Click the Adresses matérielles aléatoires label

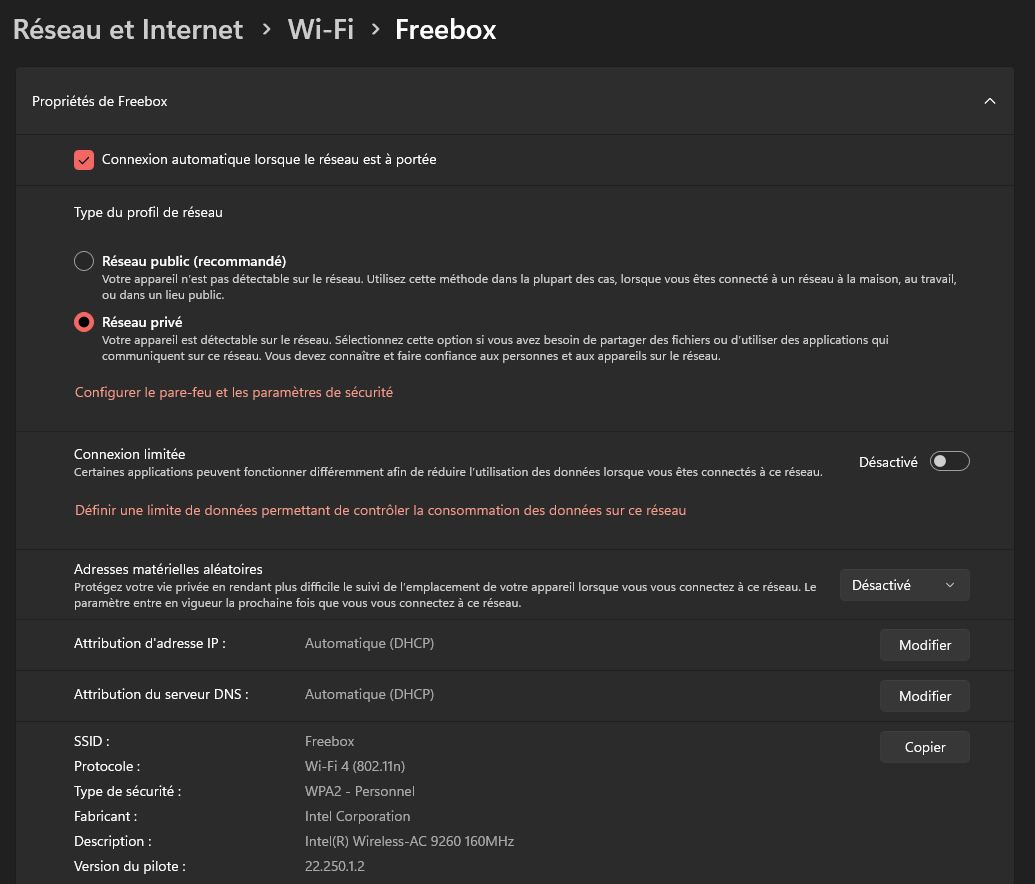click(x=168, y=569)
